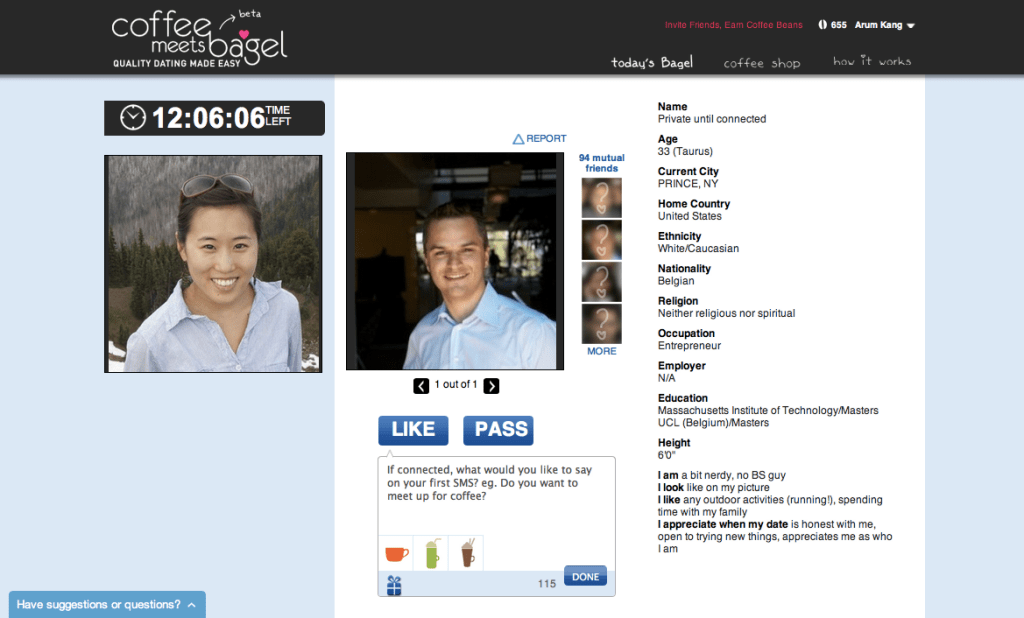This screenshot has width=1024, height=618.
Task: Click the fourth mutual friend thumbnail
Action: coord(601,323)
